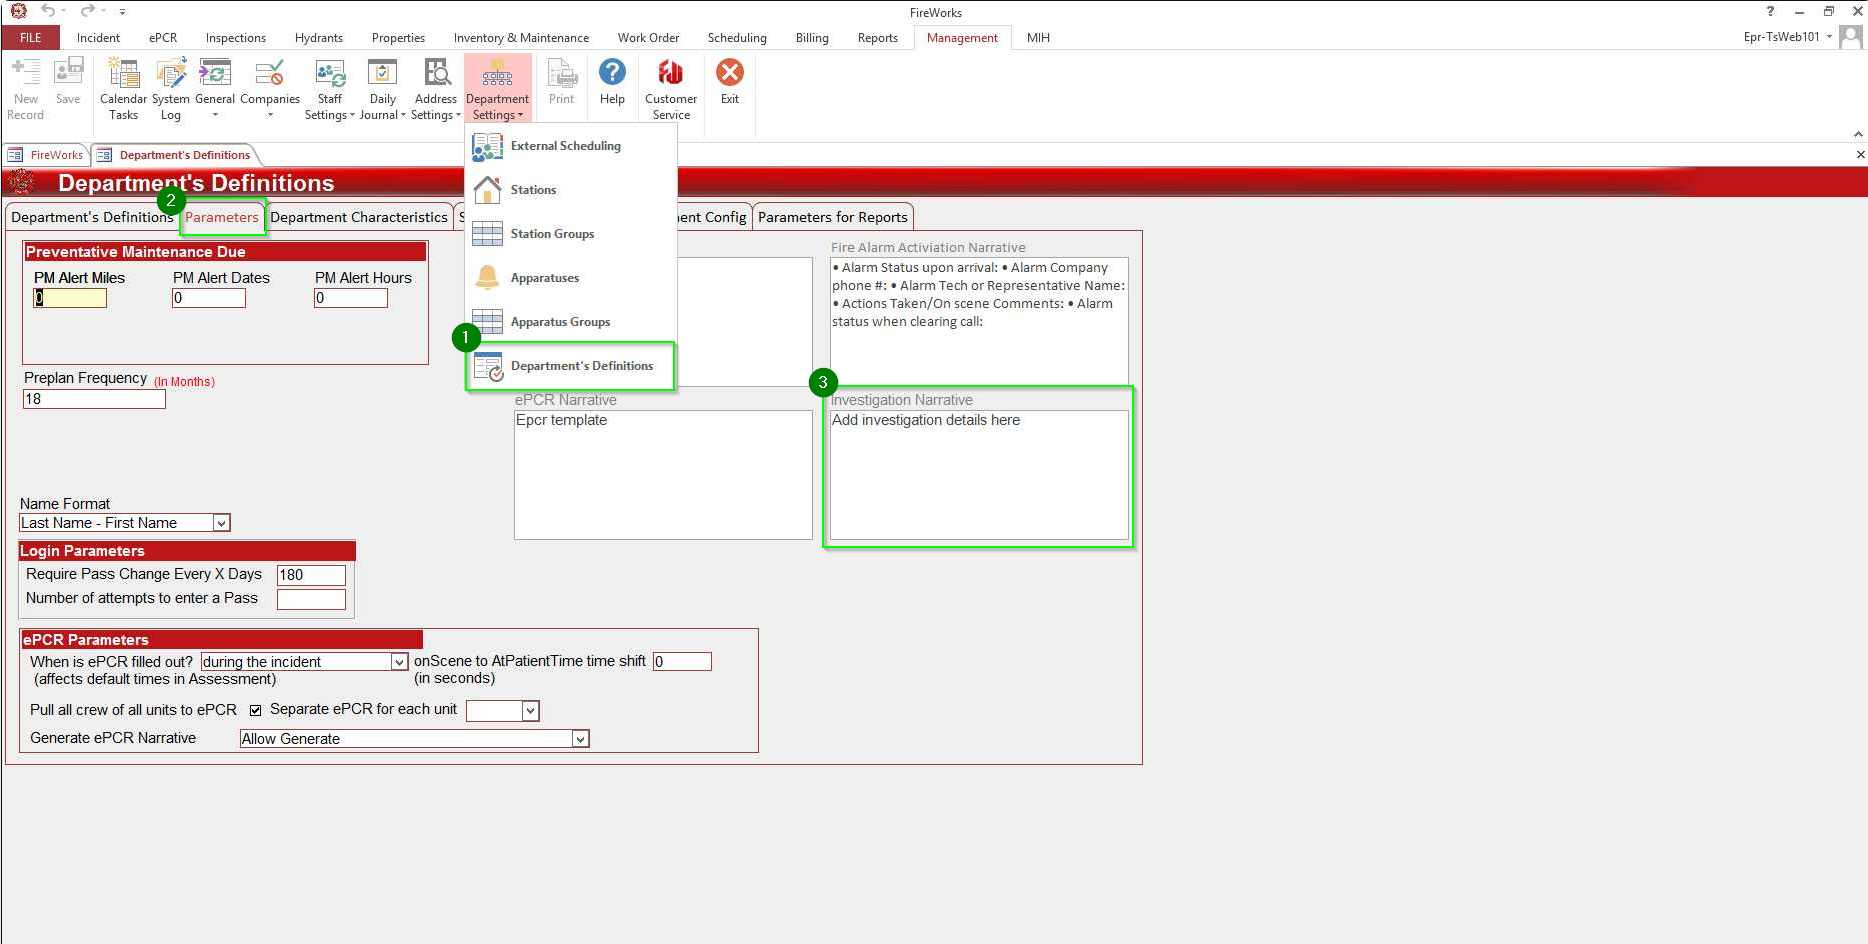1868x944 pixels.
Task: Toggle Pull all crew of all units checkbox
Action: tap(255, 710)
